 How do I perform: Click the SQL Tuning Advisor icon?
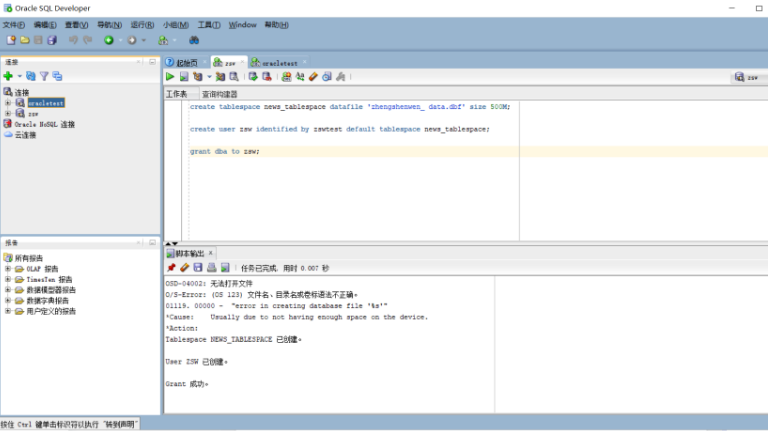click(x=234, y=76)
